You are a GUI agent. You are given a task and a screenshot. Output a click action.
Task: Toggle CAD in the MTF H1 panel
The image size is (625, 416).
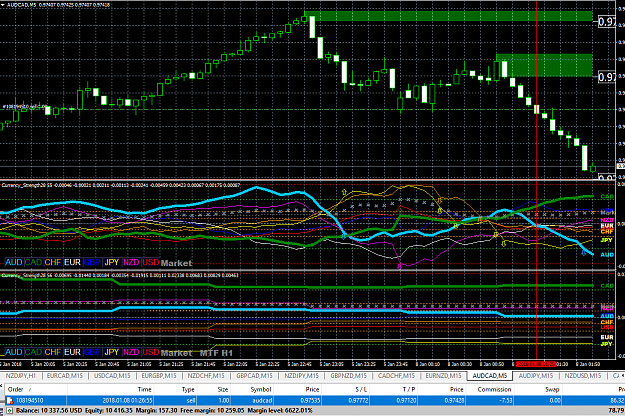(33, 352)
